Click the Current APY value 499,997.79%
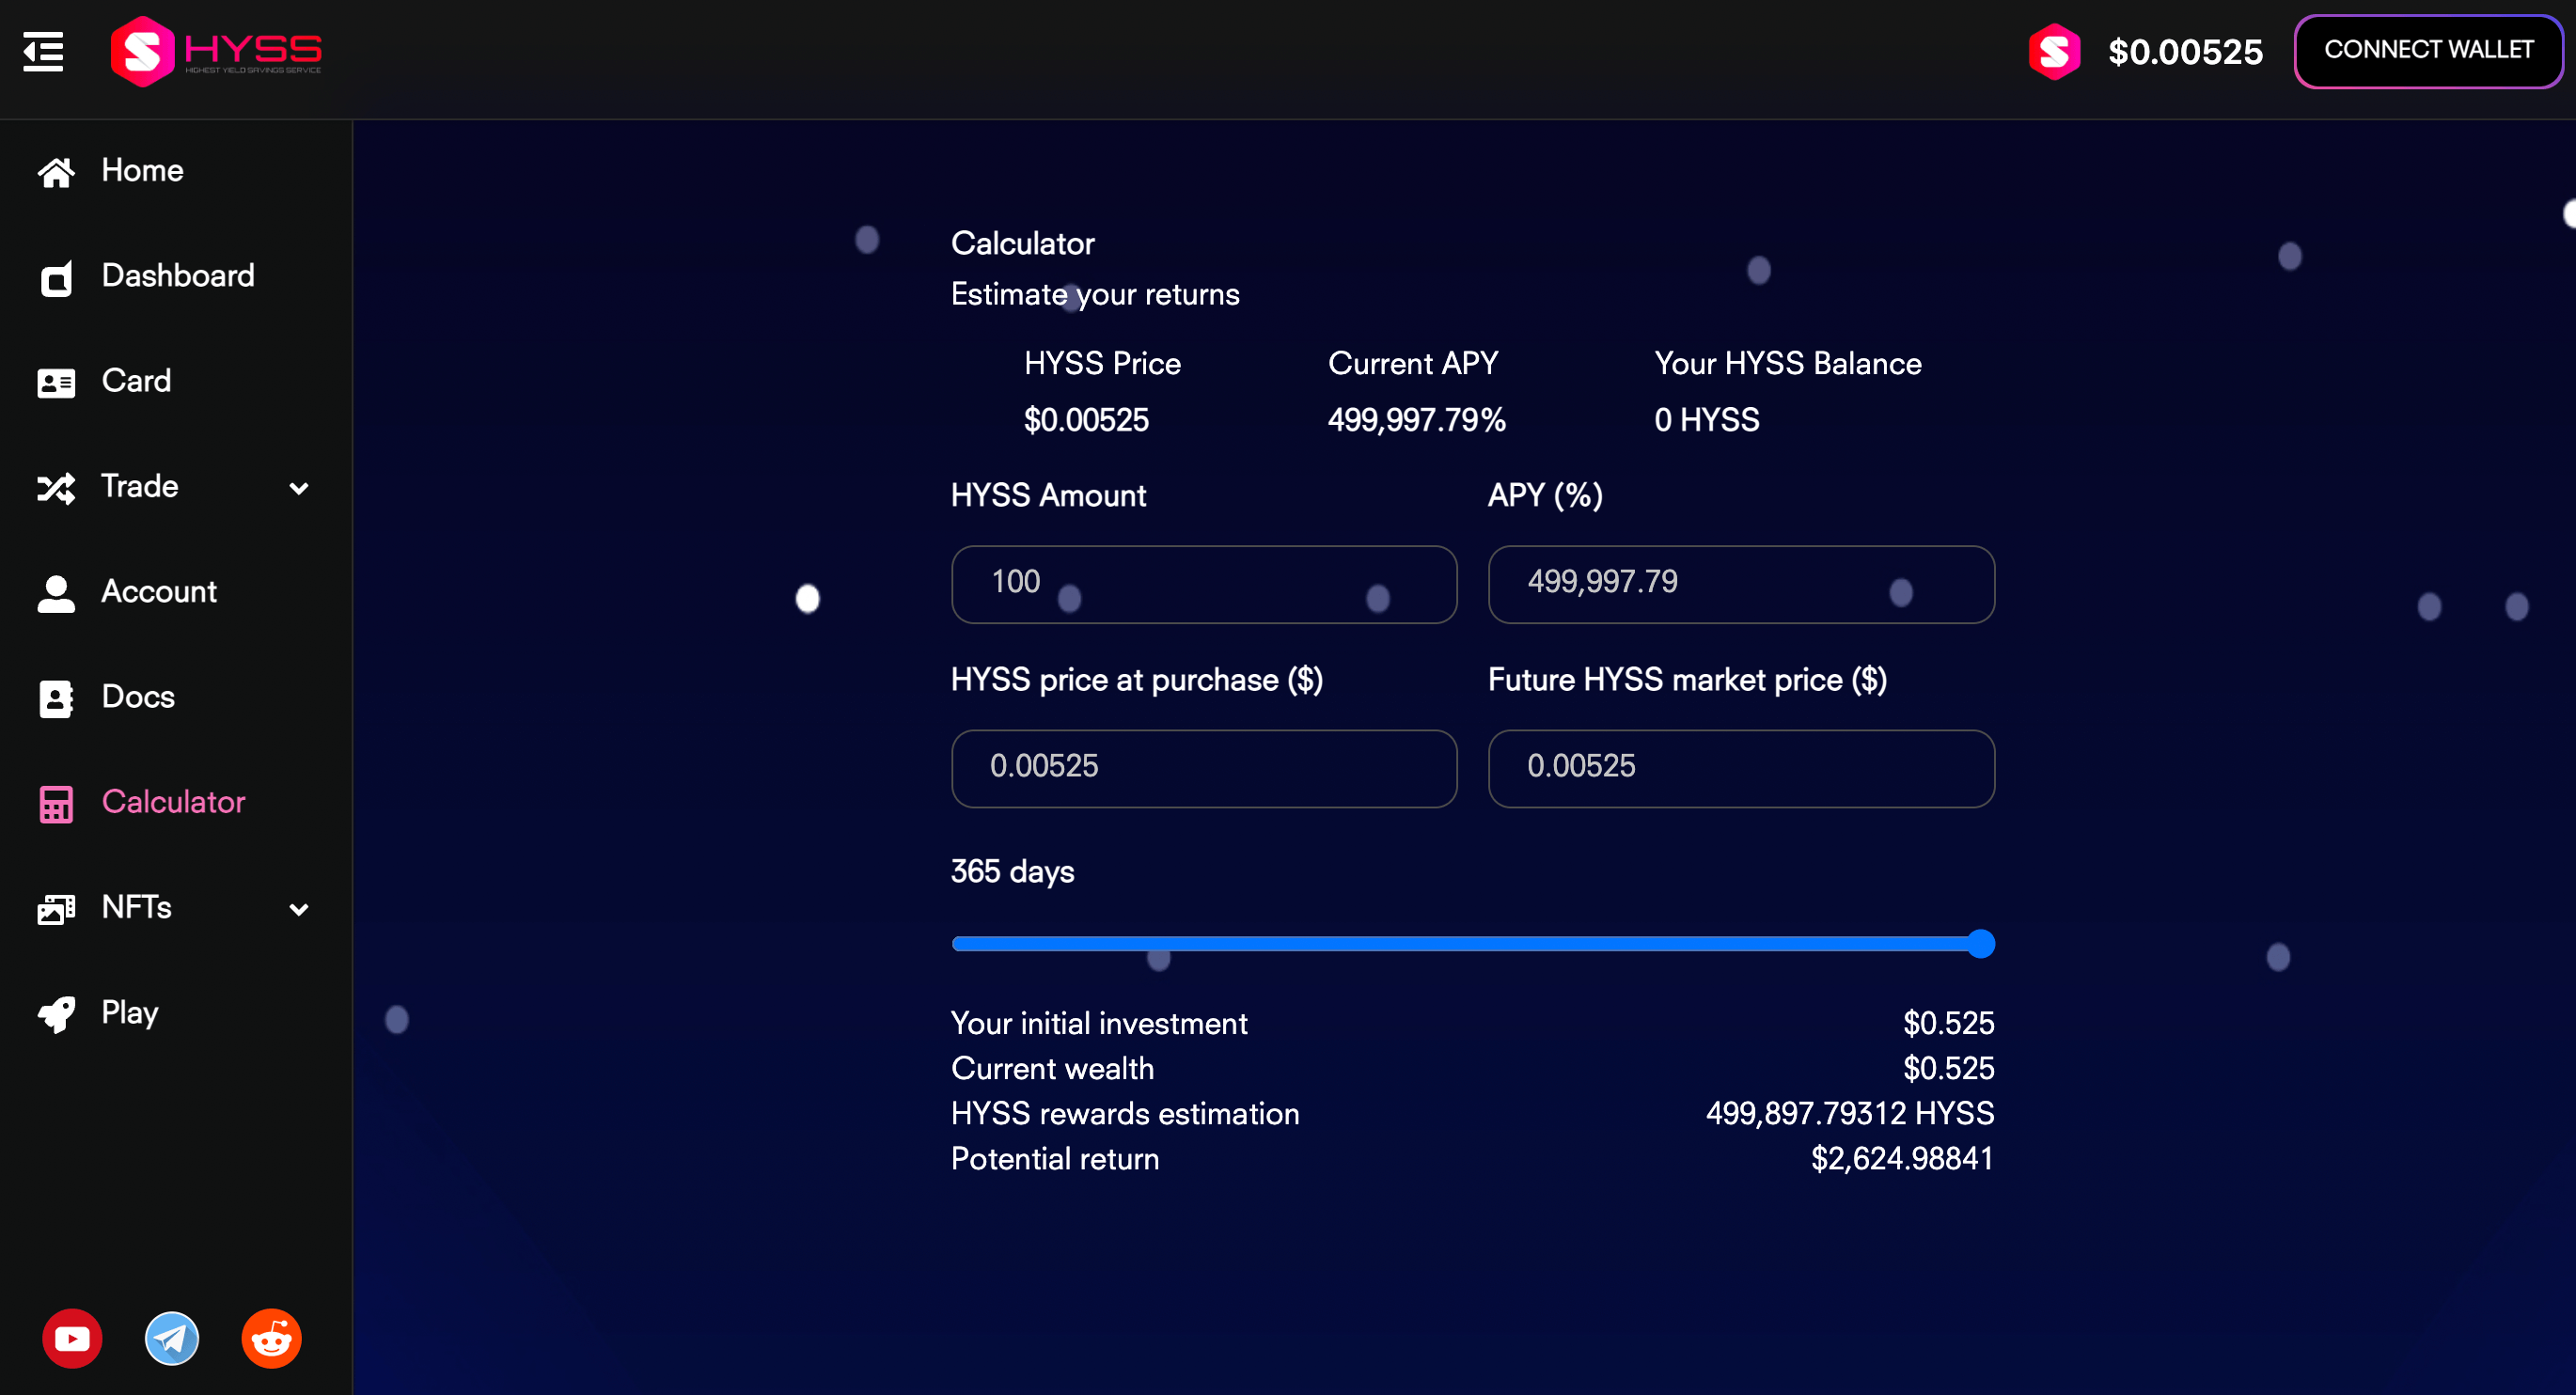The image size is (2576, 1395). [1417, 420]
